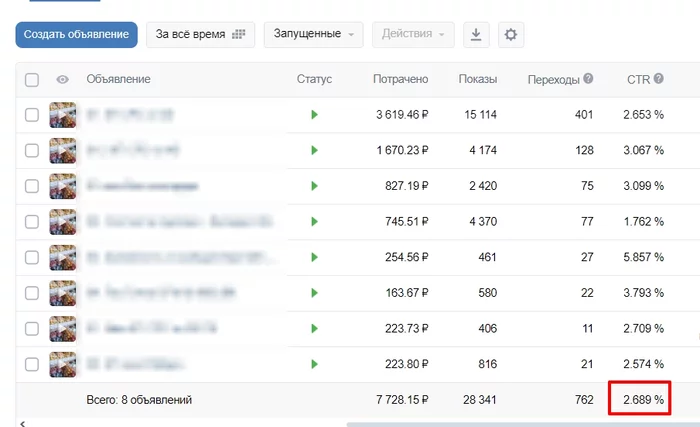Open the ad thumbnail in the 4 174 impressions row

(62, 151)
